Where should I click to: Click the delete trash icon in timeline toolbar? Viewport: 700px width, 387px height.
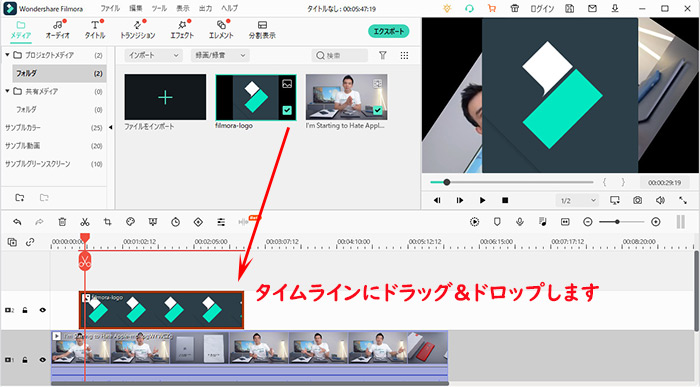62,222
